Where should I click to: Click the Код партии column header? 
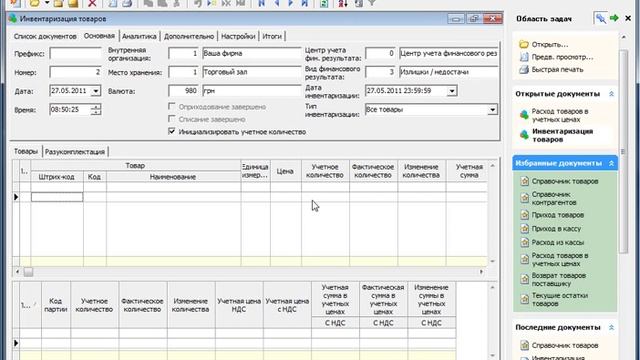pyautogui.click(x=56, y=305)
